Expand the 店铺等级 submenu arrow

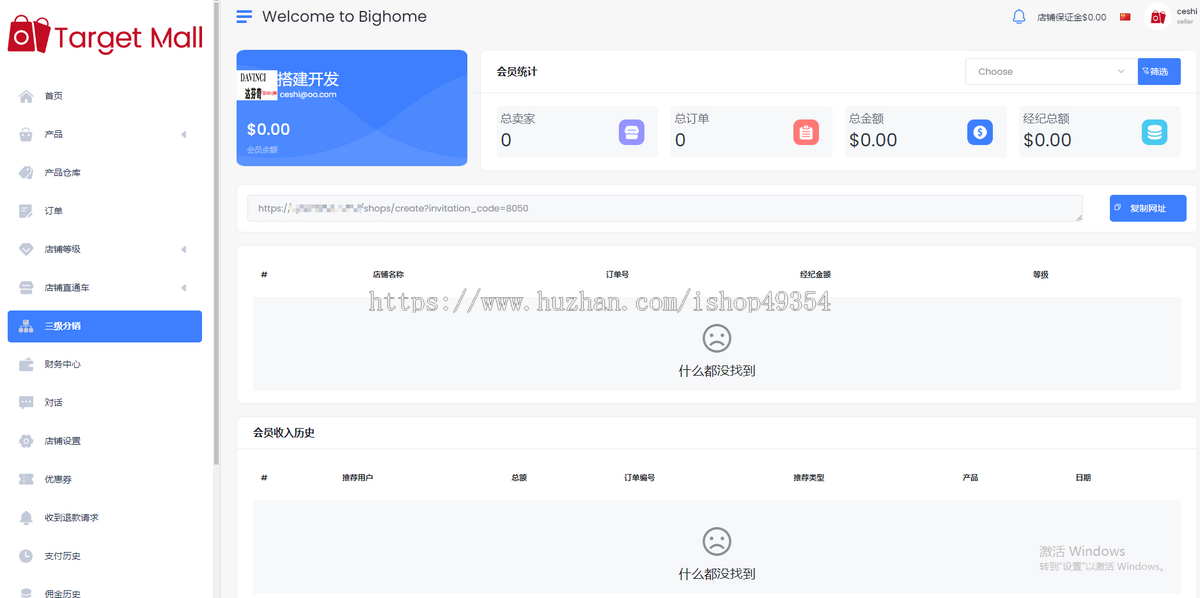tap(183, 249)
